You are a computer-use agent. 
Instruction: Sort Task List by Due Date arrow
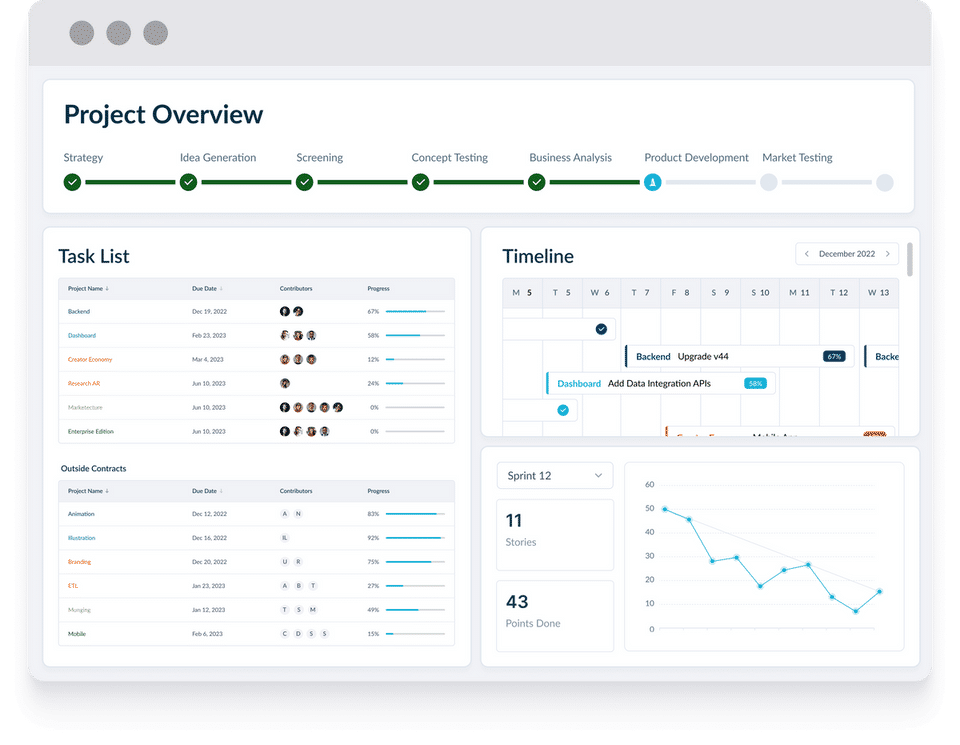point(221,289)
